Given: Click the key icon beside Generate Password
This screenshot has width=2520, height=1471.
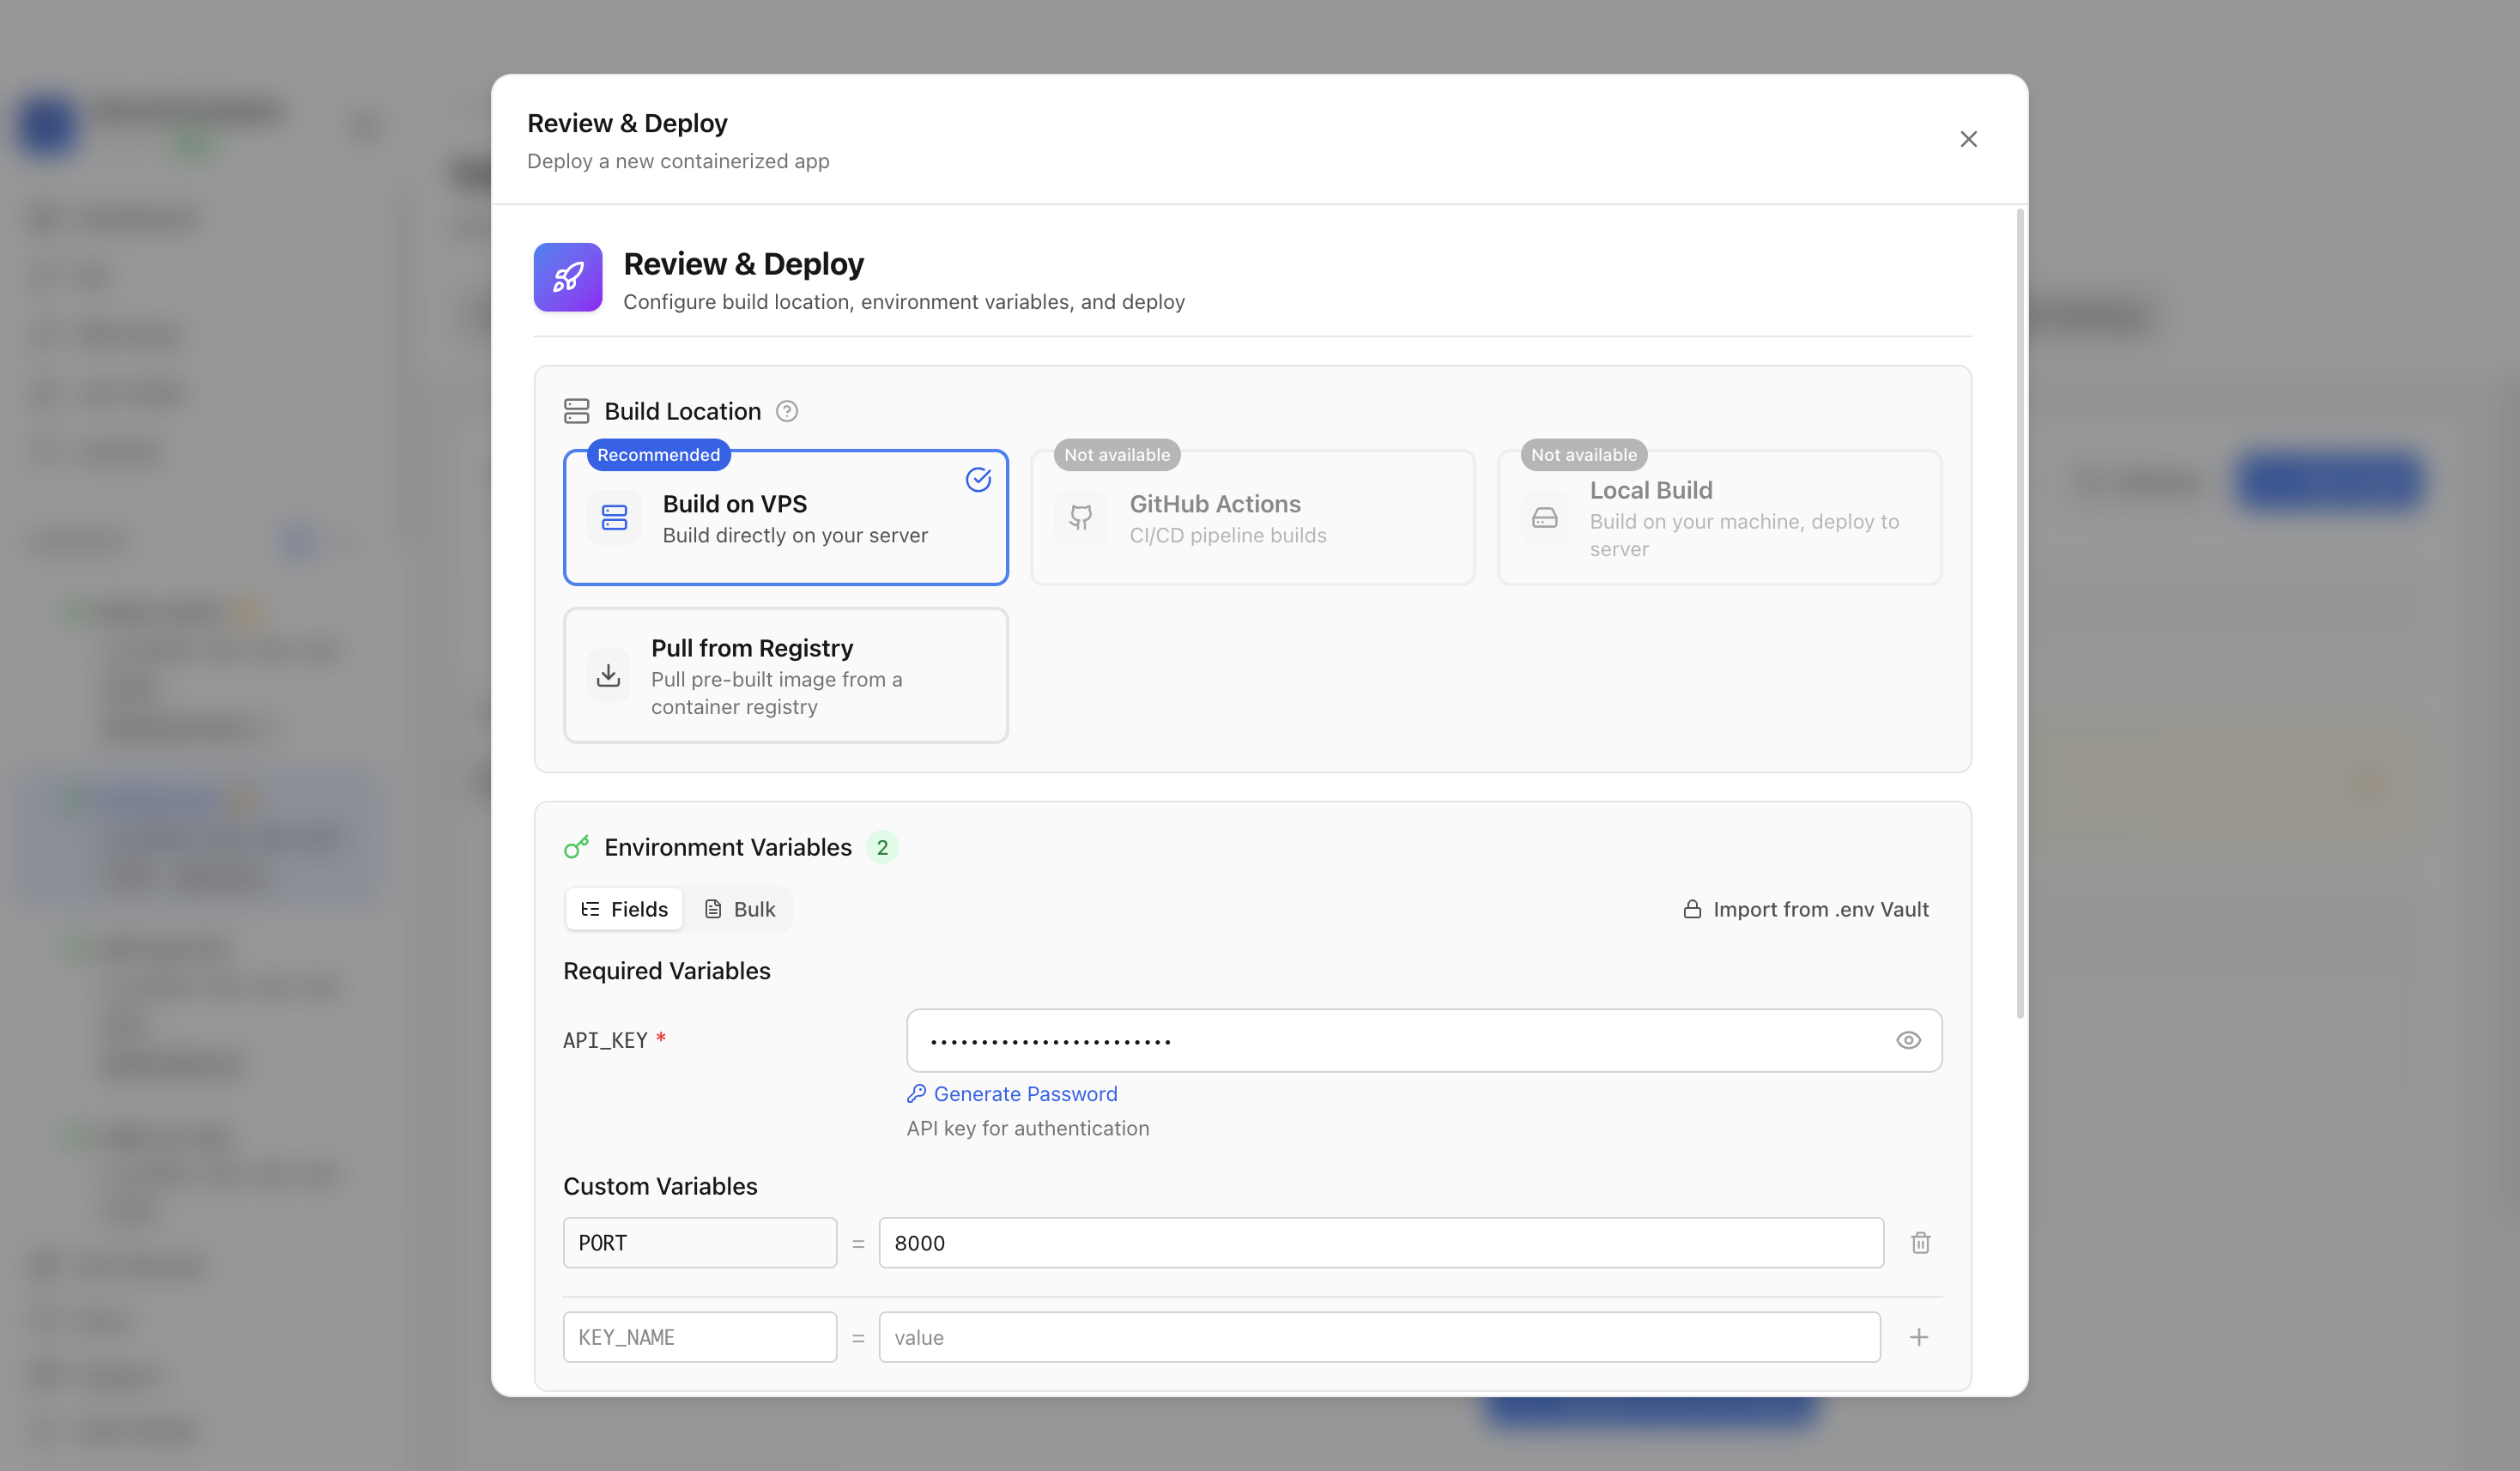Looking at the screenshot, I should pos(916,1094).
